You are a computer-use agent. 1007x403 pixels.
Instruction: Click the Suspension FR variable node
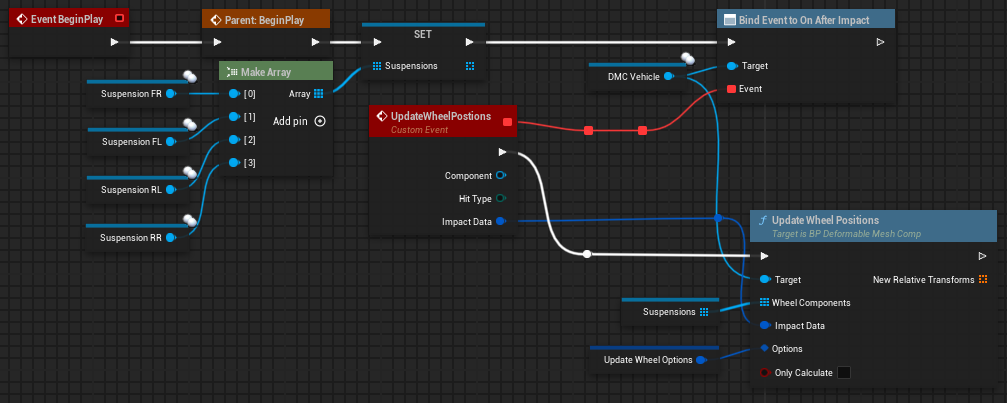coord(131,95)
